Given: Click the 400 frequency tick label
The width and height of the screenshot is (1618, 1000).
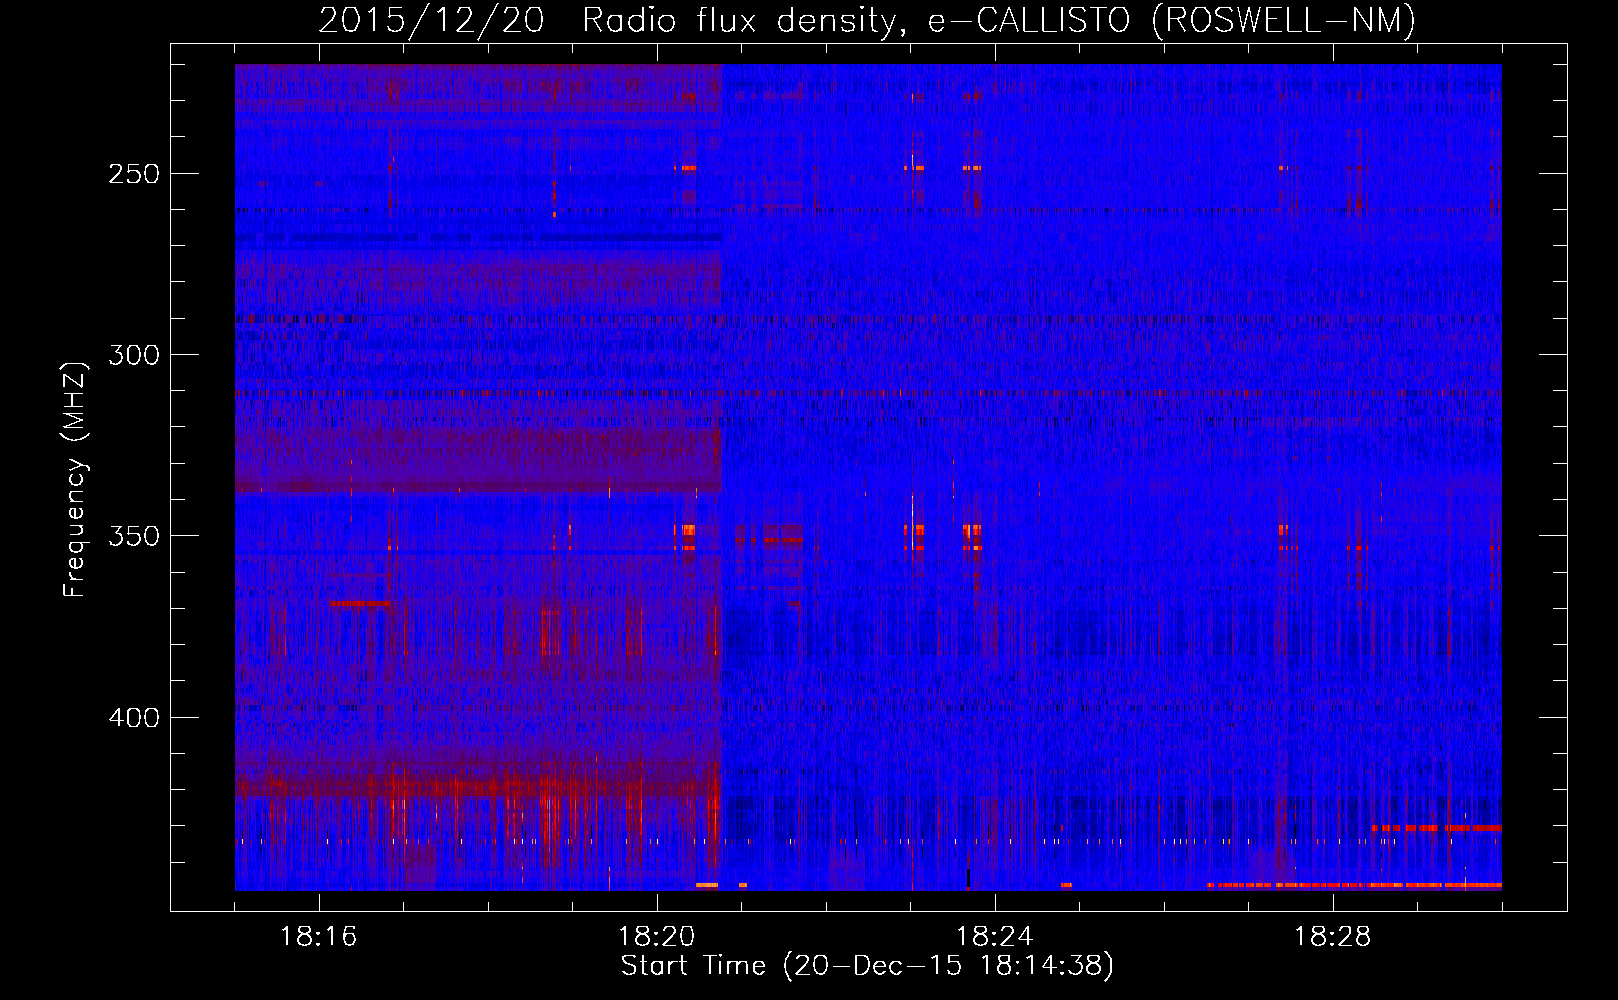Looking at the screenshot, I should (134, 718).
